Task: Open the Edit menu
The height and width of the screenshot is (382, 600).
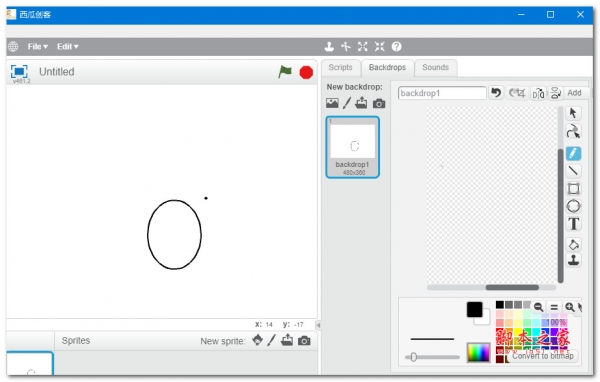Action: tap(68, 47)
